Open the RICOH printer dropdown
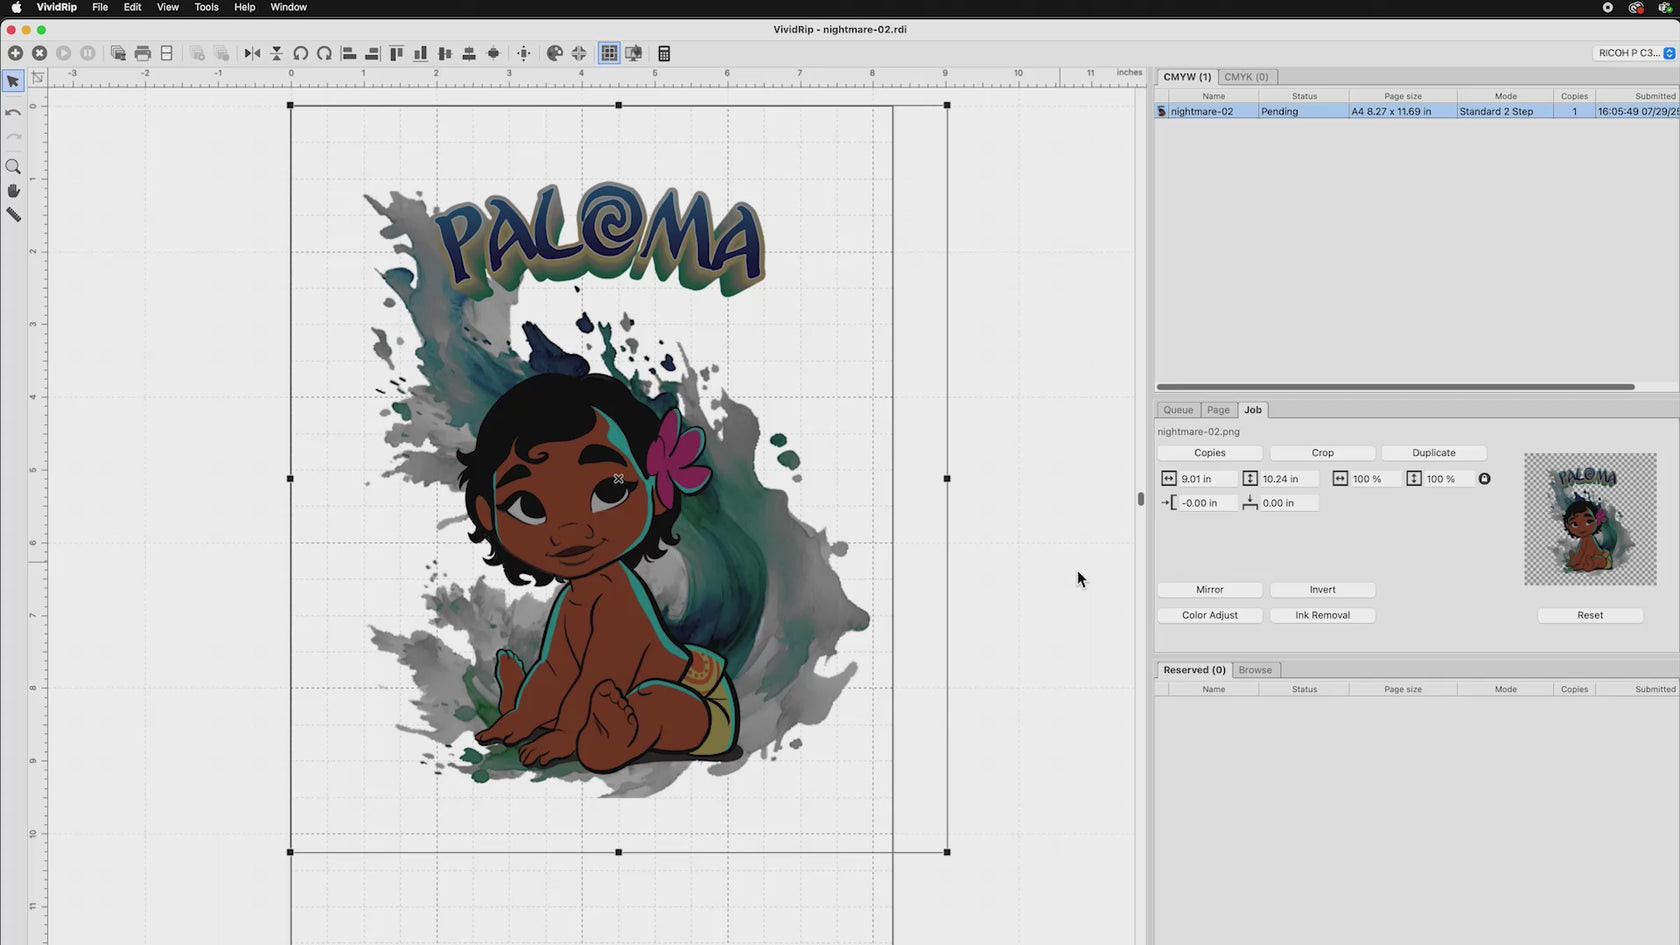This screenshot has height=945, width=1680. [x=1636, y=53]
